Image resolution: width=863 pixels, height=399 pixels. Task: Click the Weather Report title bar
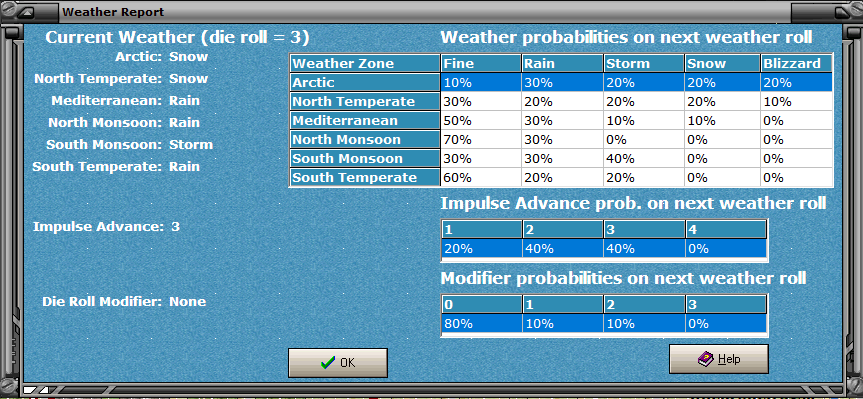coord(424,12)
